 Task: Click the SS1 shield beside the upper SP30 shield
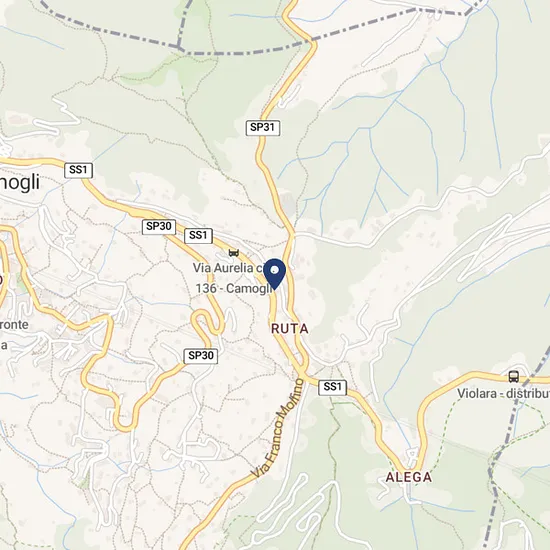click(198, 236)
